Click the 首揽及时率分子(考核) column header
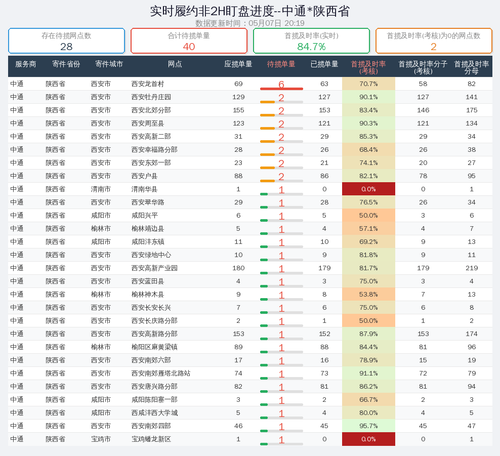This screenshot has width=500, height=456. 423,67
